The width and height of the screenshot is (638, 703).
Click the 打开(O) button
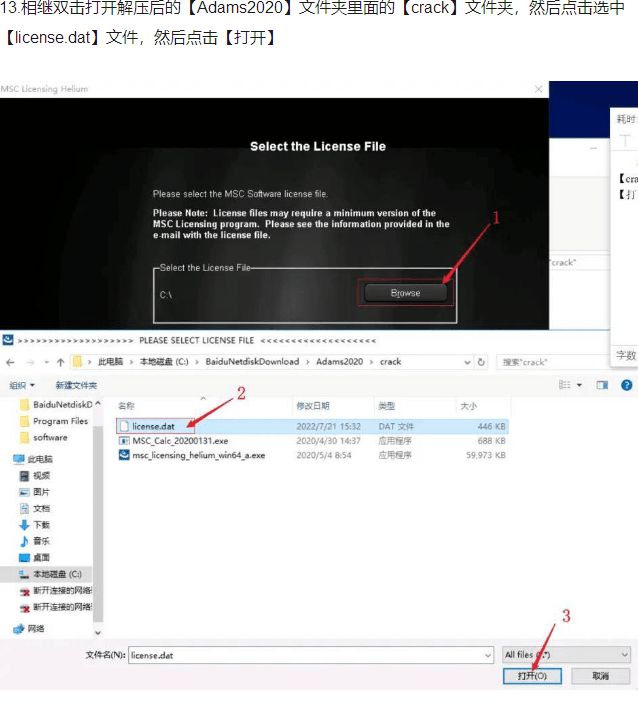(x=532, y=676)
